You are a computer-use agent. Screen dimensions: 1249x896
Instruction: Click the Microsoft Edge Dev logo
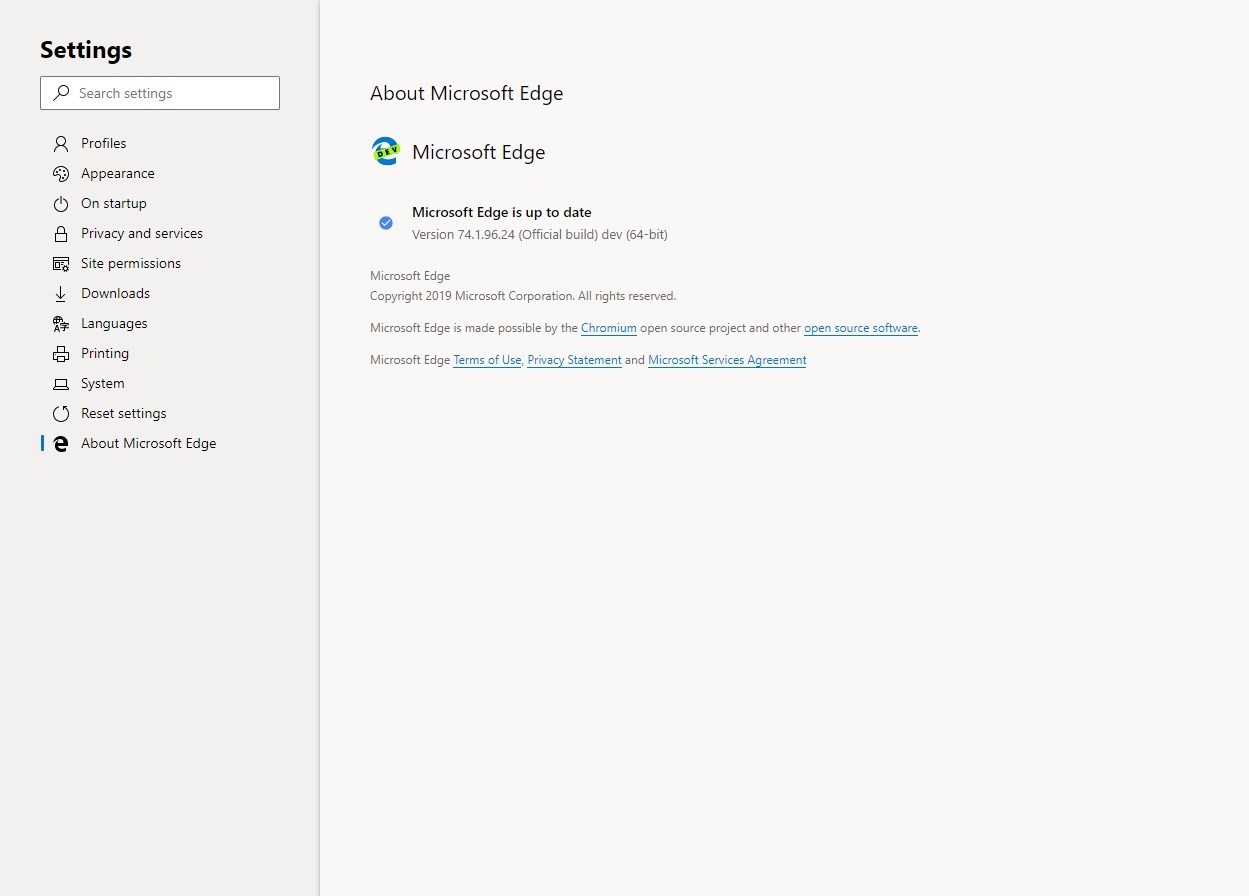pyautogui.click(x=385, y=152)
